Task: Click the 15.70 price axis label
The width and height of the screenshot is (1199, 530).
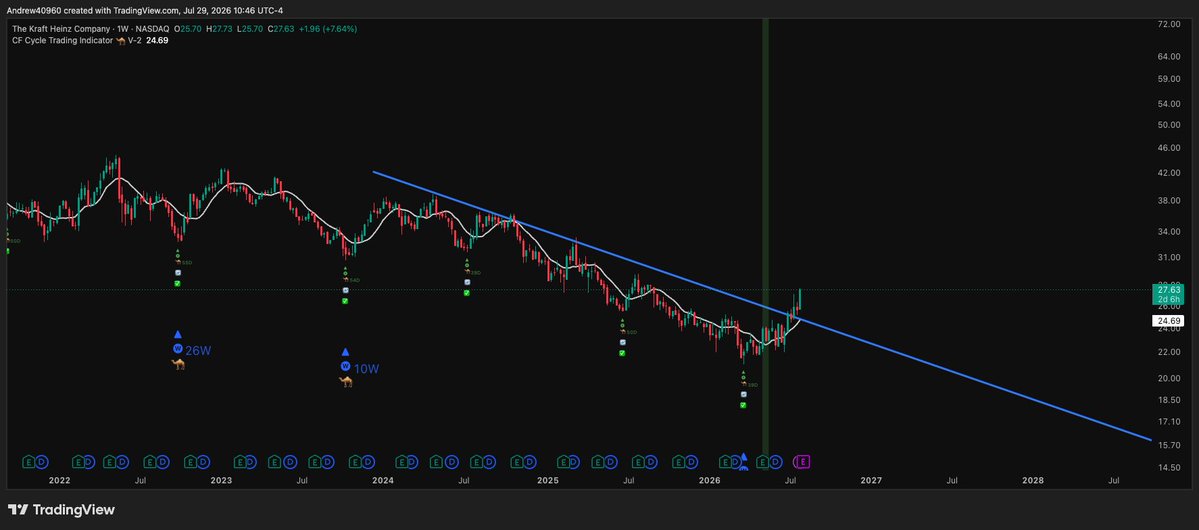Action: click(x=1168, y=445)
